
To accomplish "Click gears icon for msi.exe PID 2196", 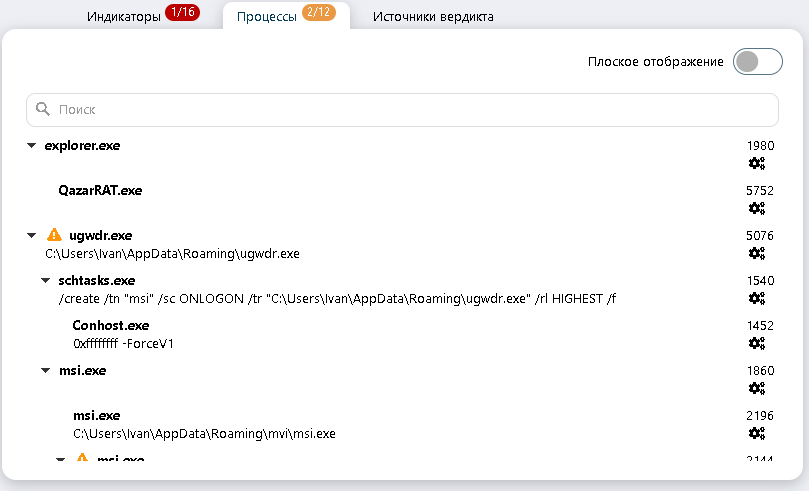I will pyautogui.click(x=757, y=433).
